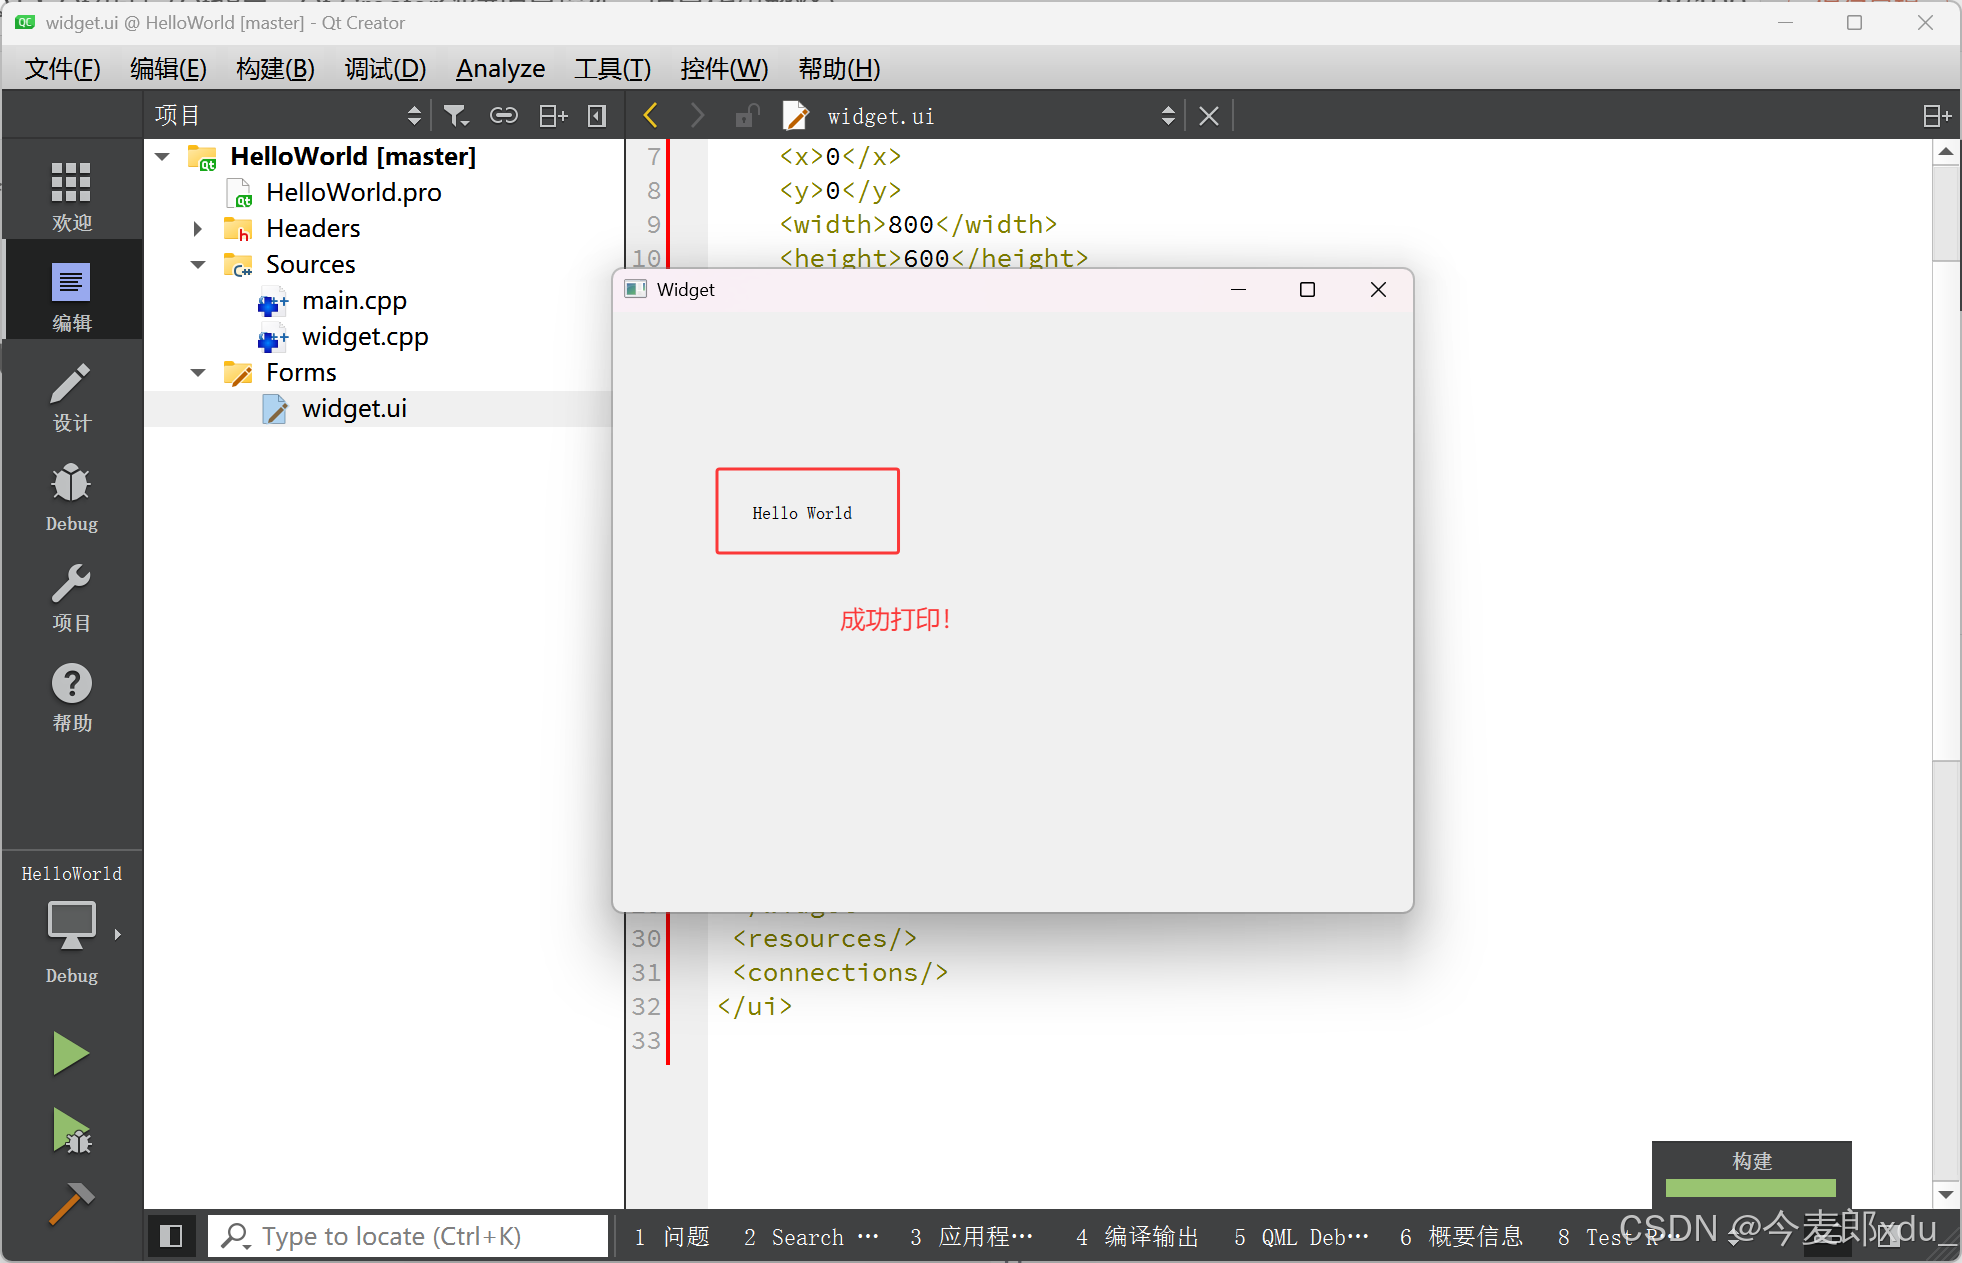This screenshot has width=1962, height=1263.
Task: Toggle the file lock icon in editor toolbar
Action: (746, 116)
